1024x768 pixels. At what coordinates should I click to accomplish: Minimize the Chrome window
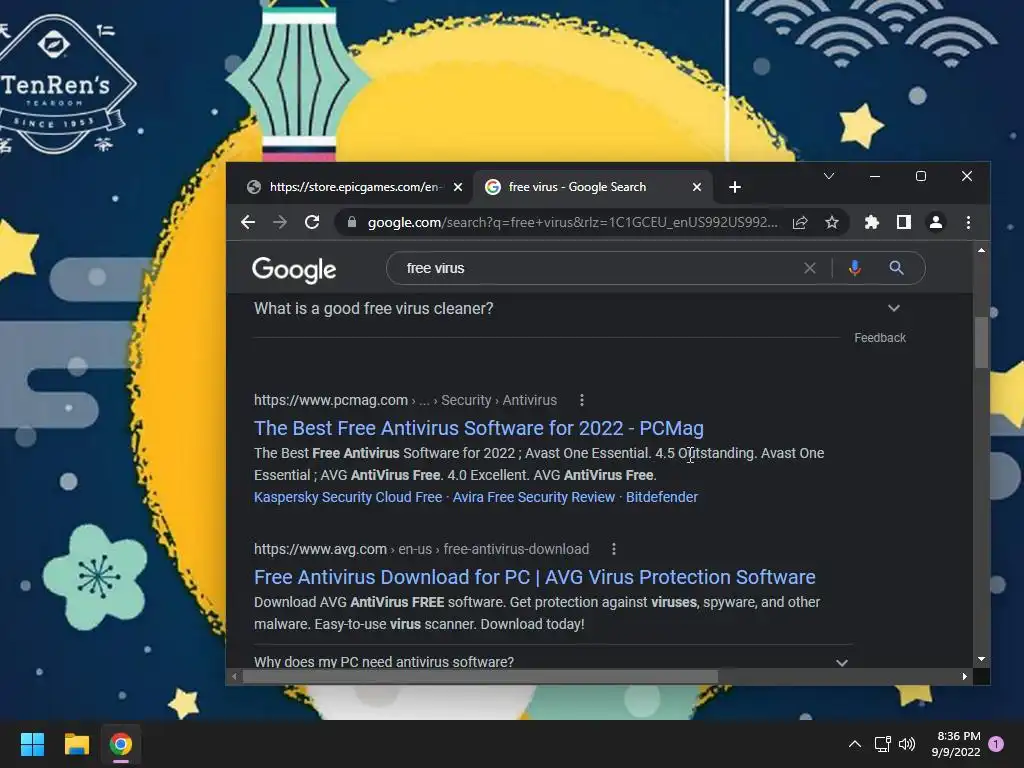(875, 176)
